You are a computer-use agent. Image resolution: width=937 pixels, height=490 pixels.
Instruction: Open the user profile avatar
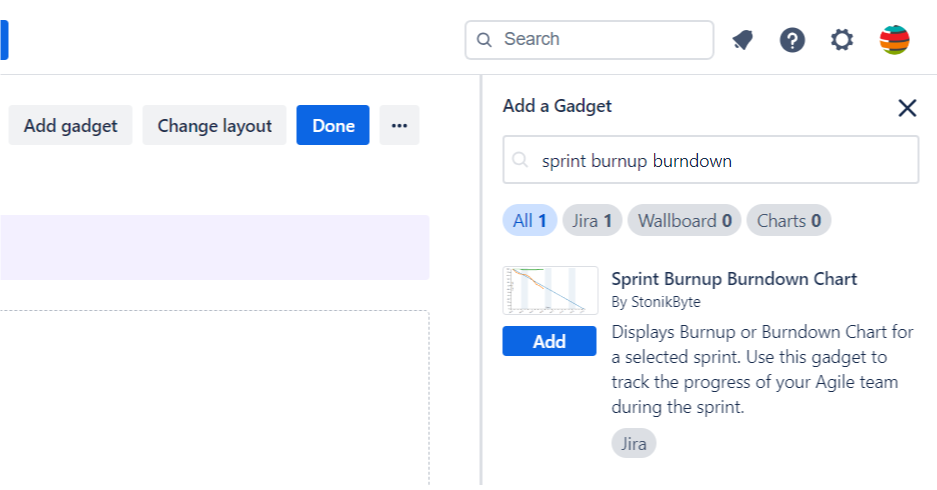pyautogui.click(x=895, y=40)
